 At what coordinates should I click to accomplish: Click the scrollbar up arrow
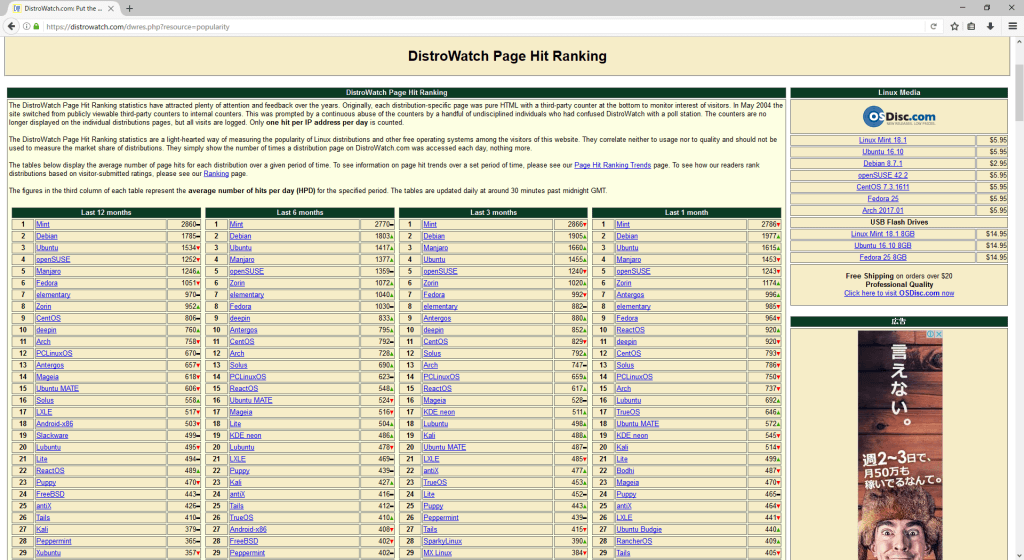tap(1019, 41)
